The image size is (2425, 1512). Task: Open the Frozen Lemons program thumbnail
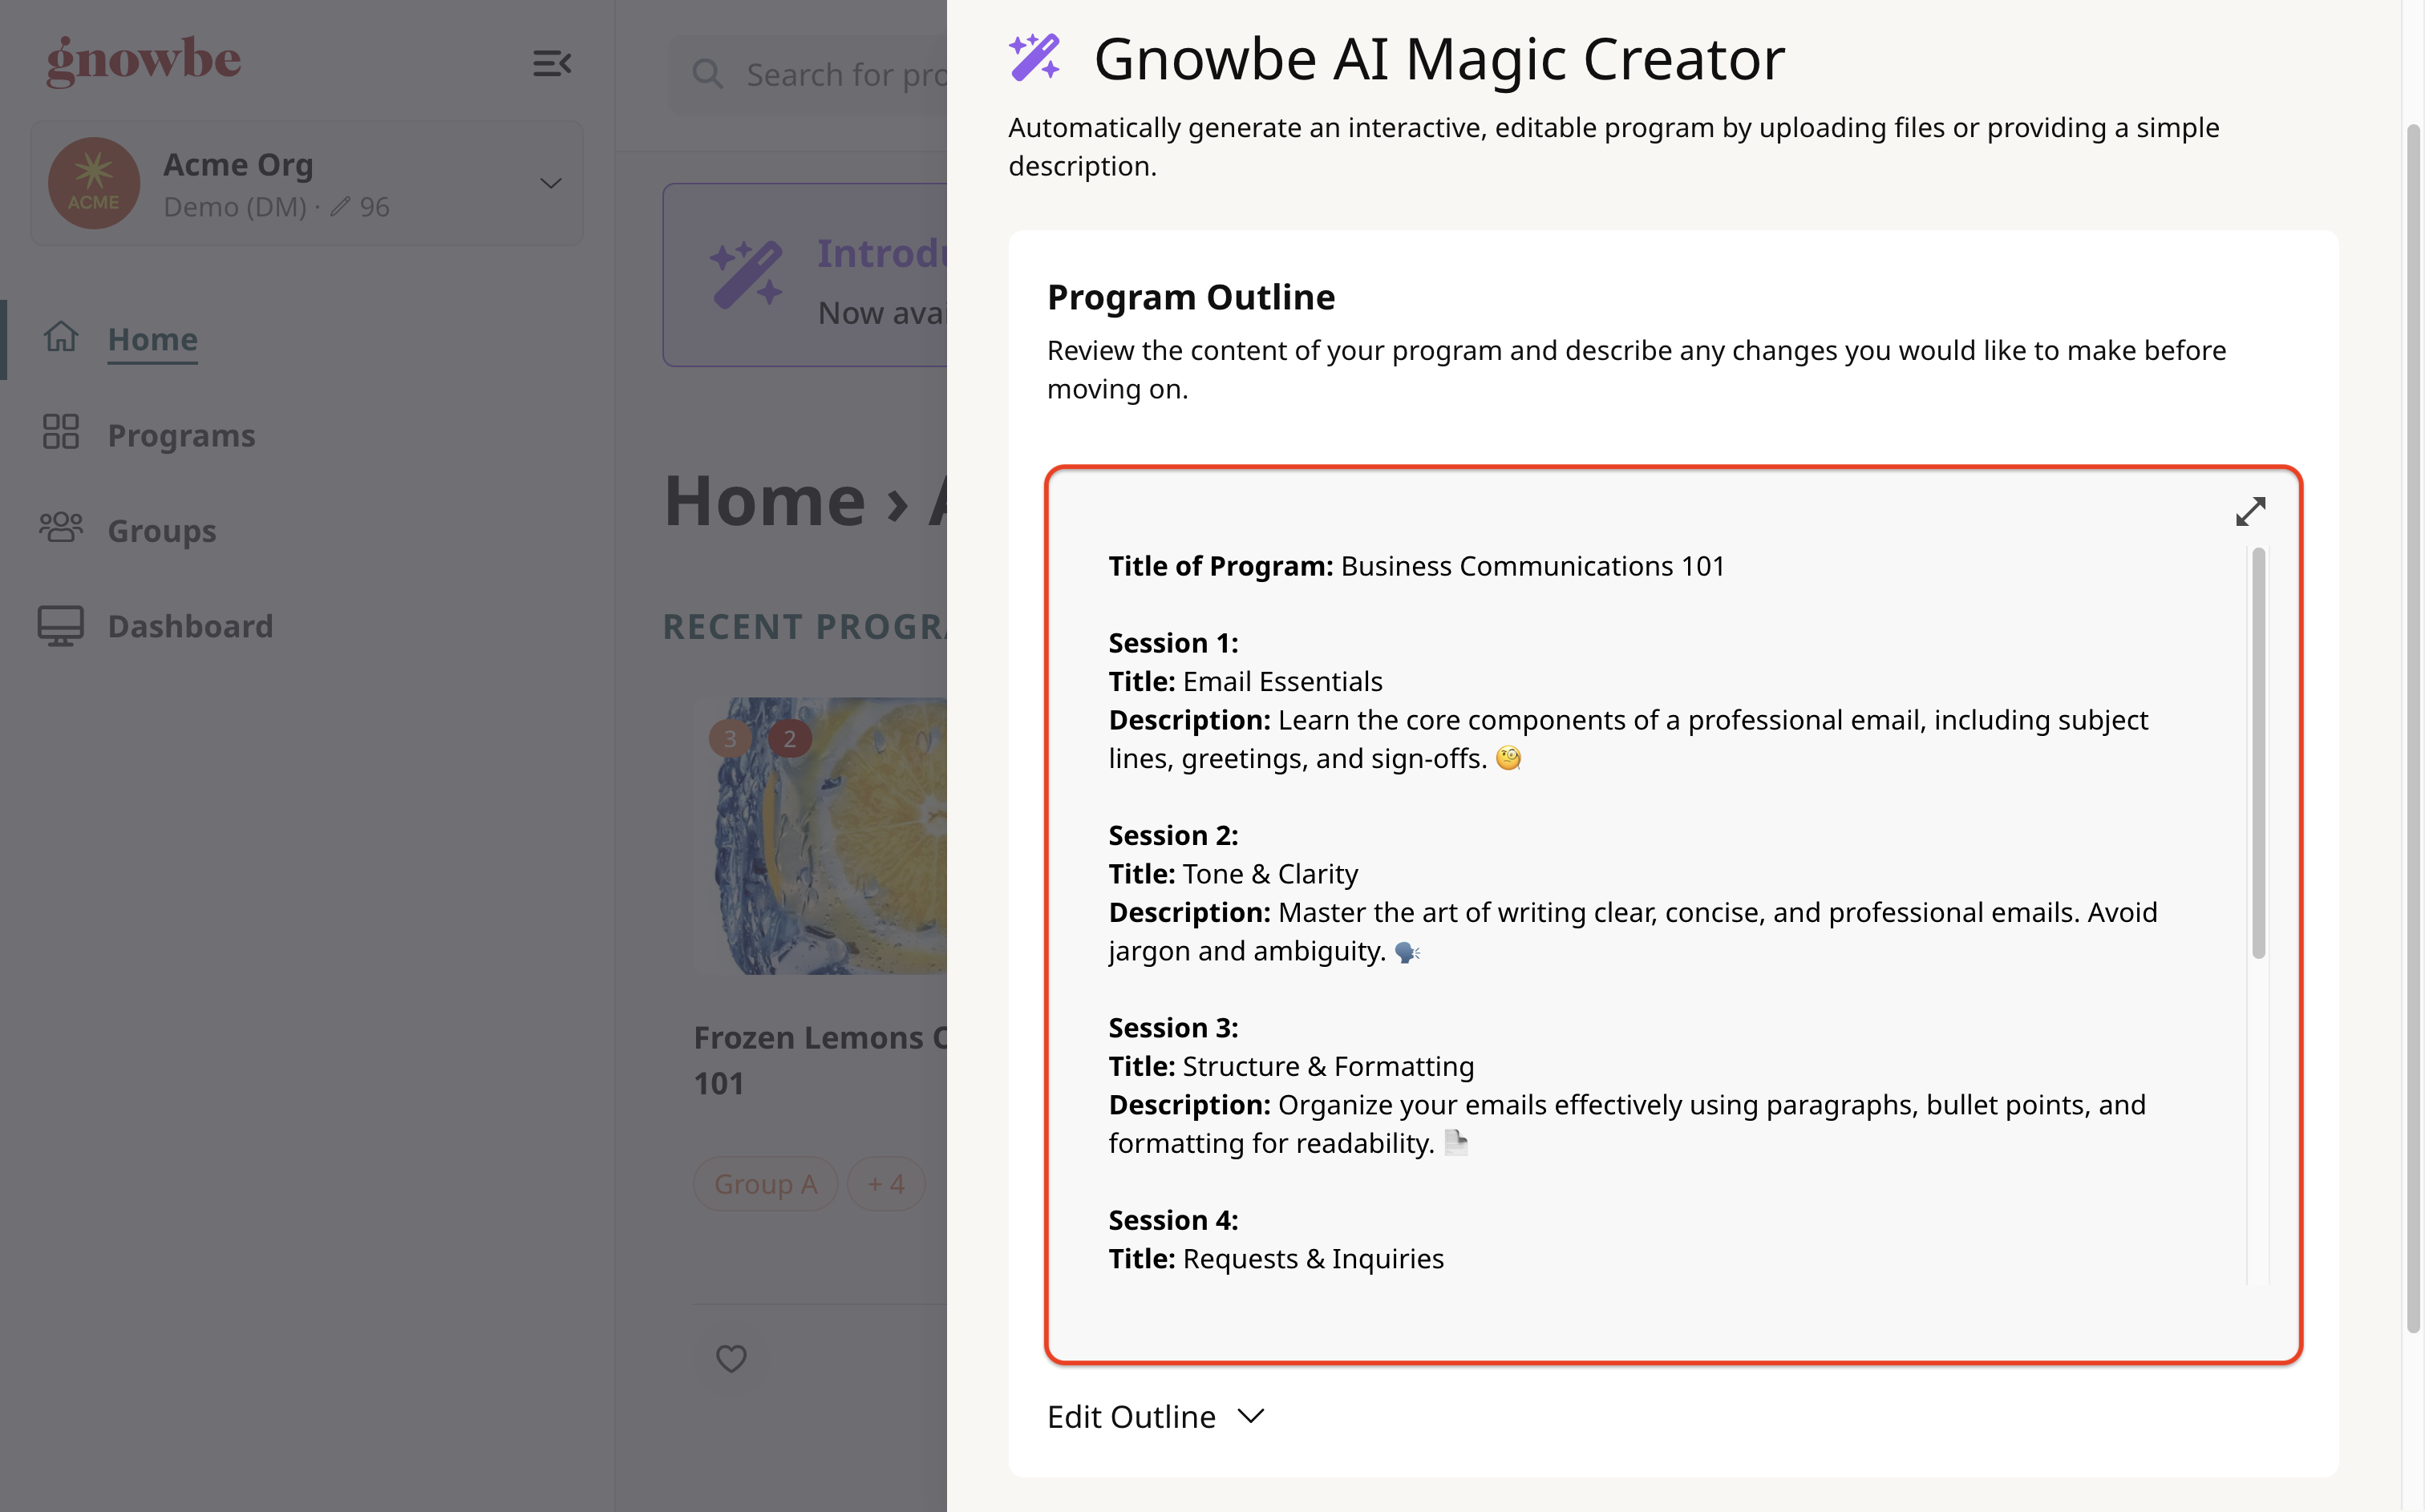820,835
